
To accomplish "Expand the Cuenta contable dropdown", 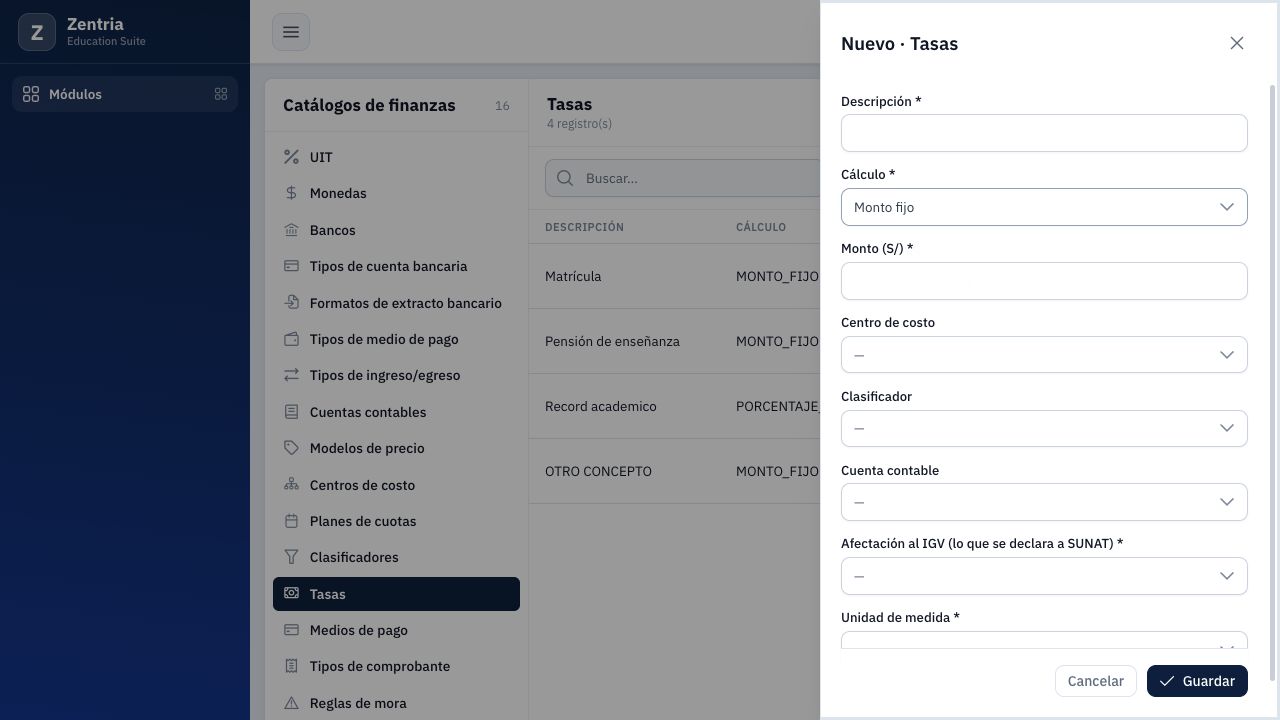I will click(1044, 502).
